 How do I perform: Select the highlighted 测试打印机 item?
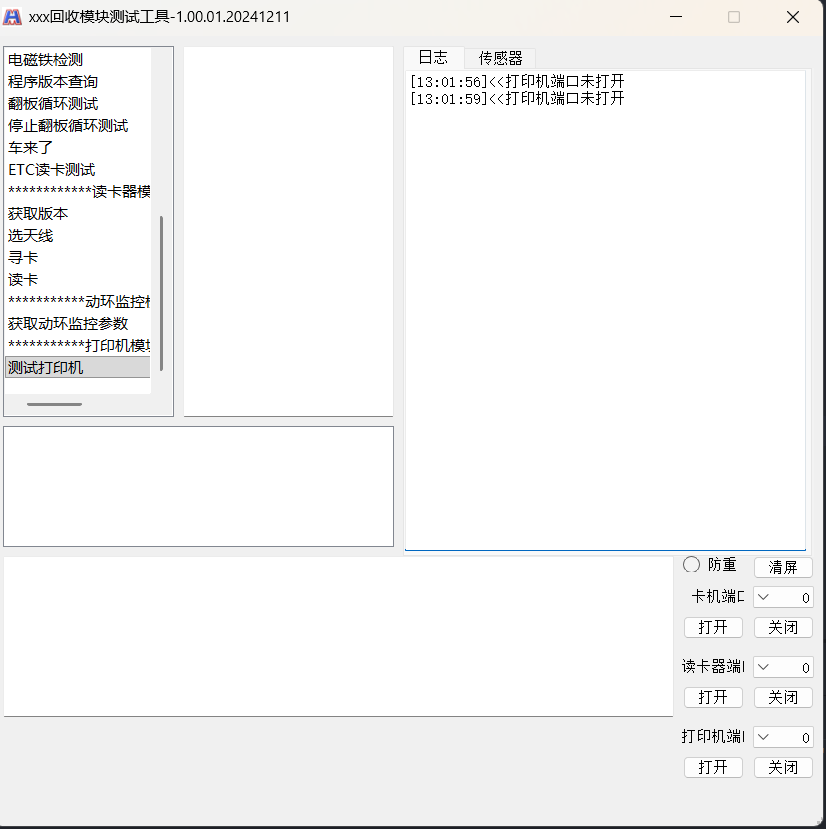[78, 367]
